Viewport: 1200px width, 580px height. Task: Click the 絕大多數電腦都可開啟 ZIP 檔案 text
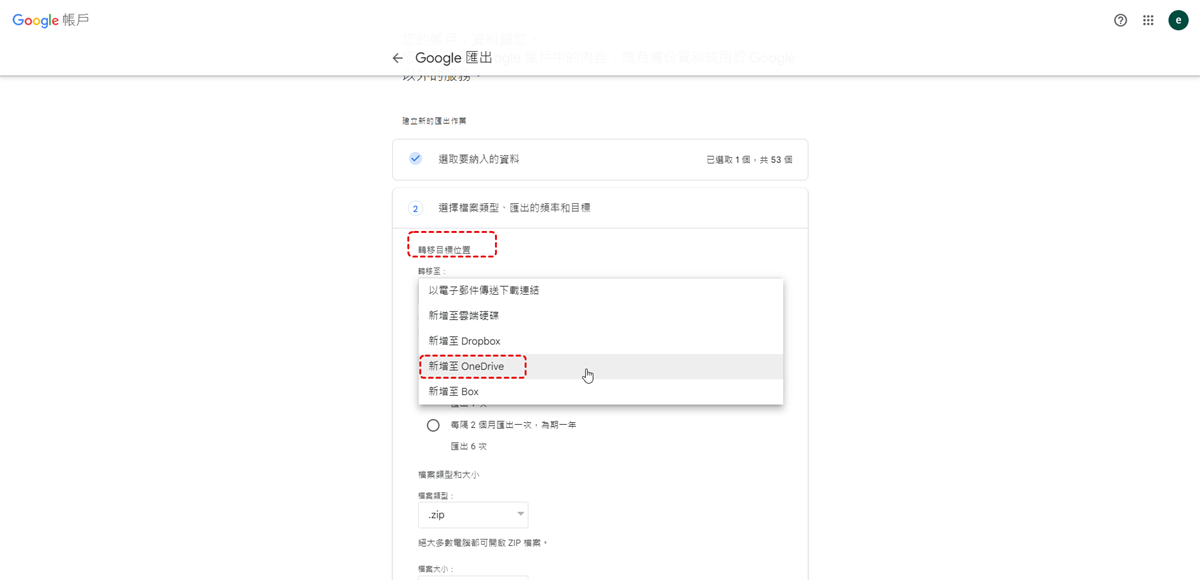pyautogui.click(x=483, y=543)
